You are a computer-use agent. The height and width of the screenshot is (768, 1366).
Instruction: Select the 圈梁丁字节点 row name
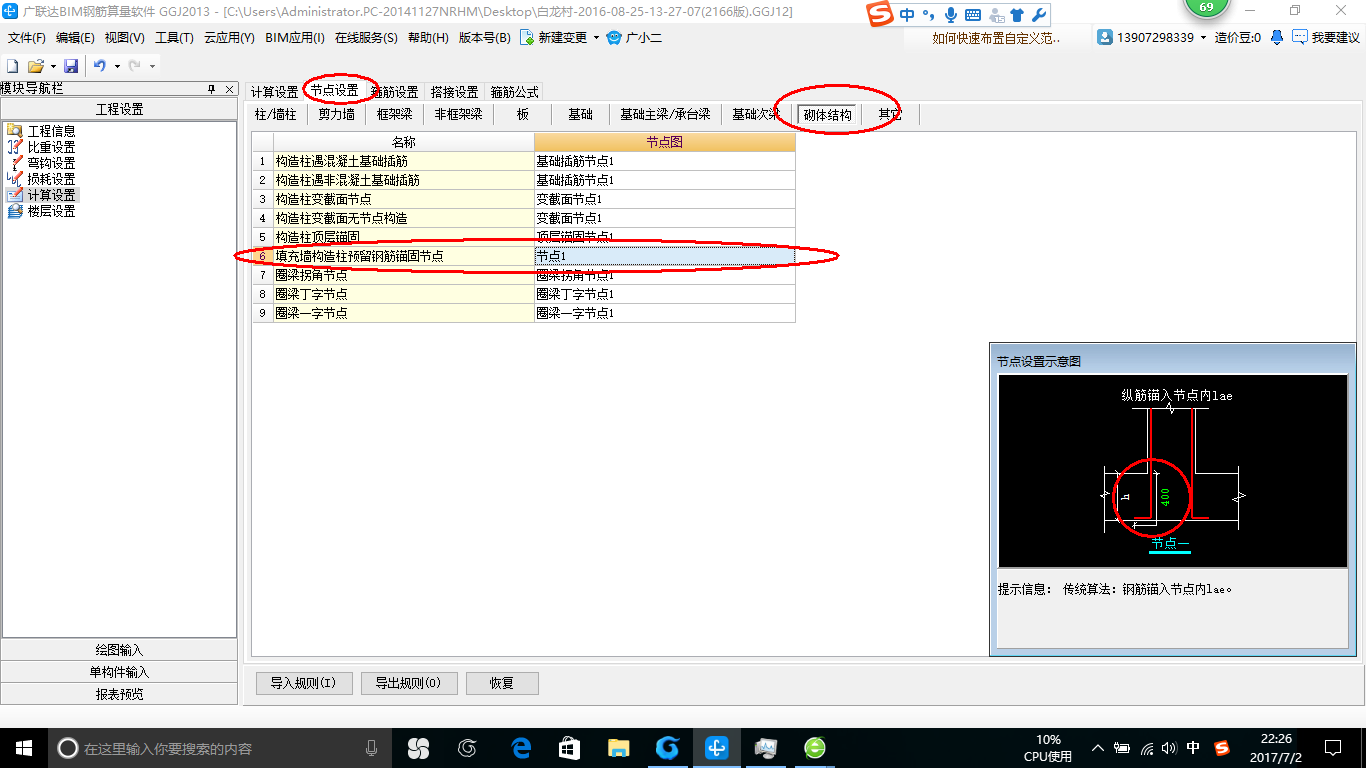[404, 294]
